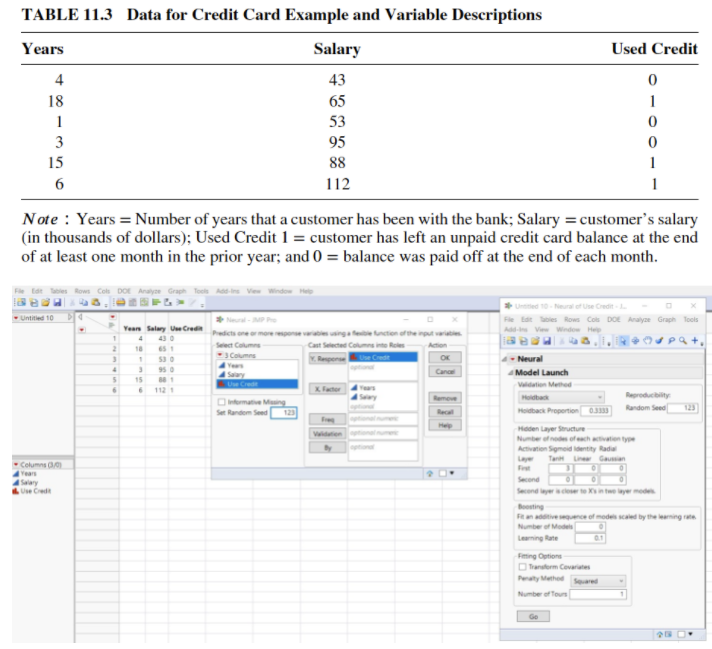Image resolution: width=712 pixels, height=649 pixels.
Task: Open Tables menu in main window
Action: 59,291
